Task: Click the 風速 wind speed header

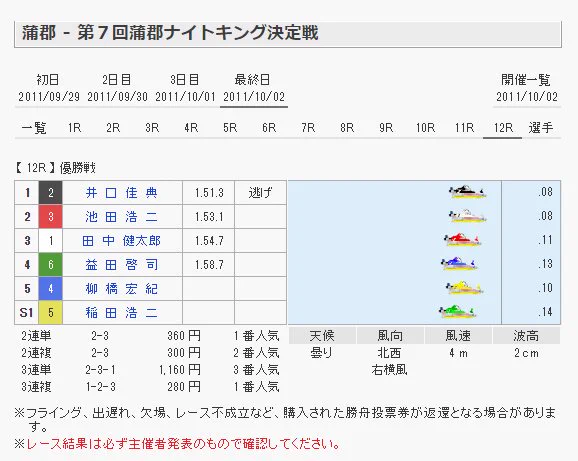Action: click(x=458, y=336)
